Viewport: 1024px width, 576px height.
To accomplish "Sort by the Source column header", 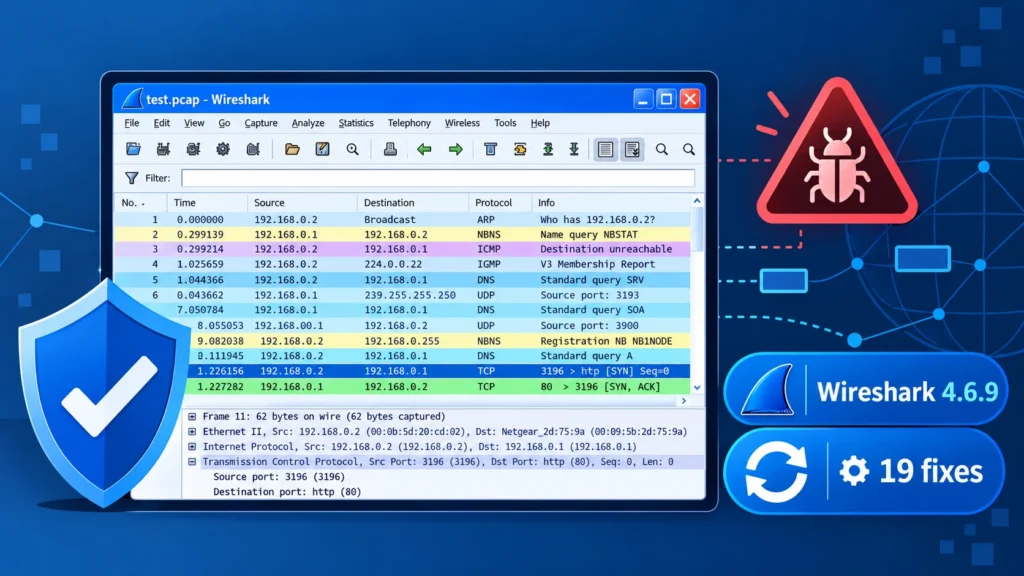I will click(302, 202).
